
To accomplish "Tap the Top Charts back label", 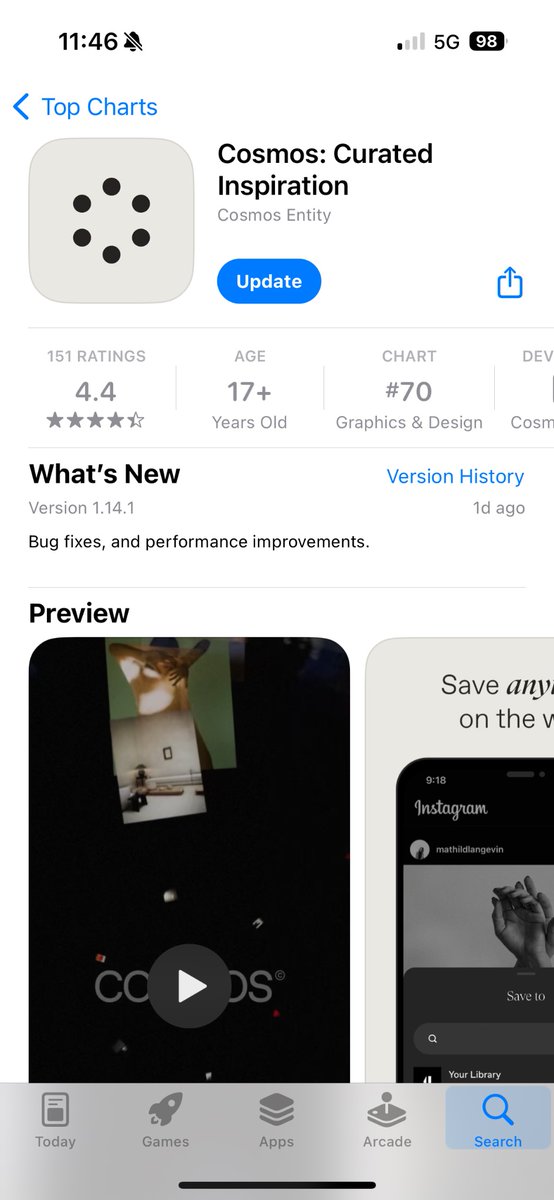I will (99, 107).
